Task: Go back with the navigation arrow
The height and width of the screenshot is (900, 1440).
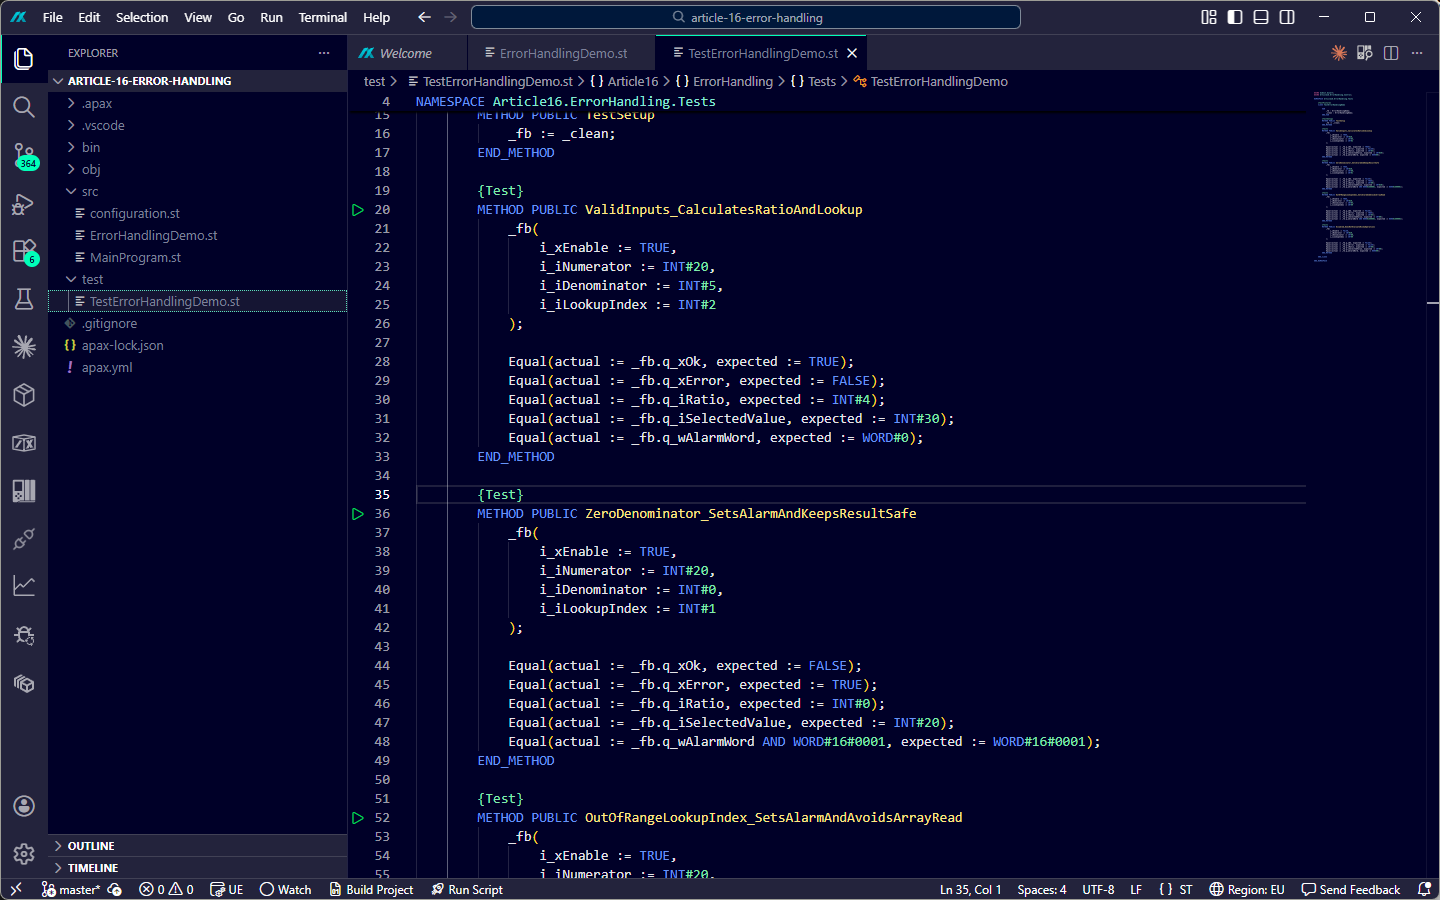Action: click(424, 17)
